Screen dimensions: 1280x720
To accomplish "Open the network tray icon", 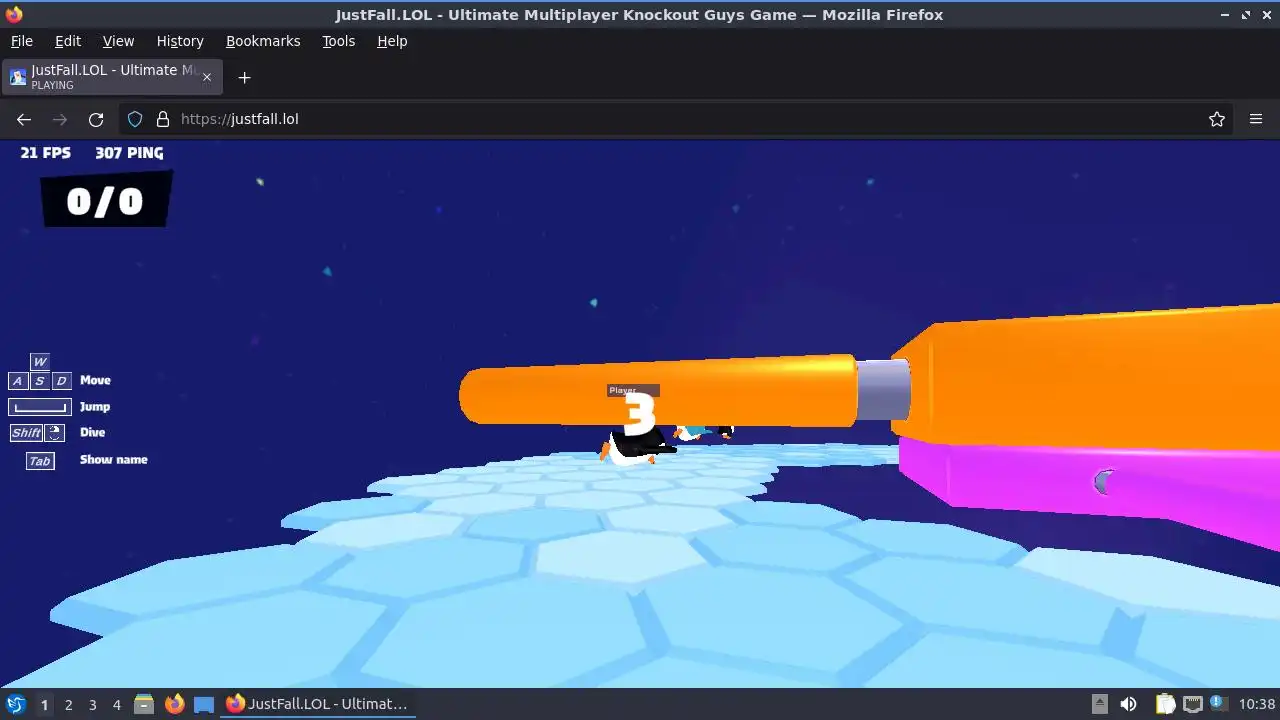I will coord(1192,704).
